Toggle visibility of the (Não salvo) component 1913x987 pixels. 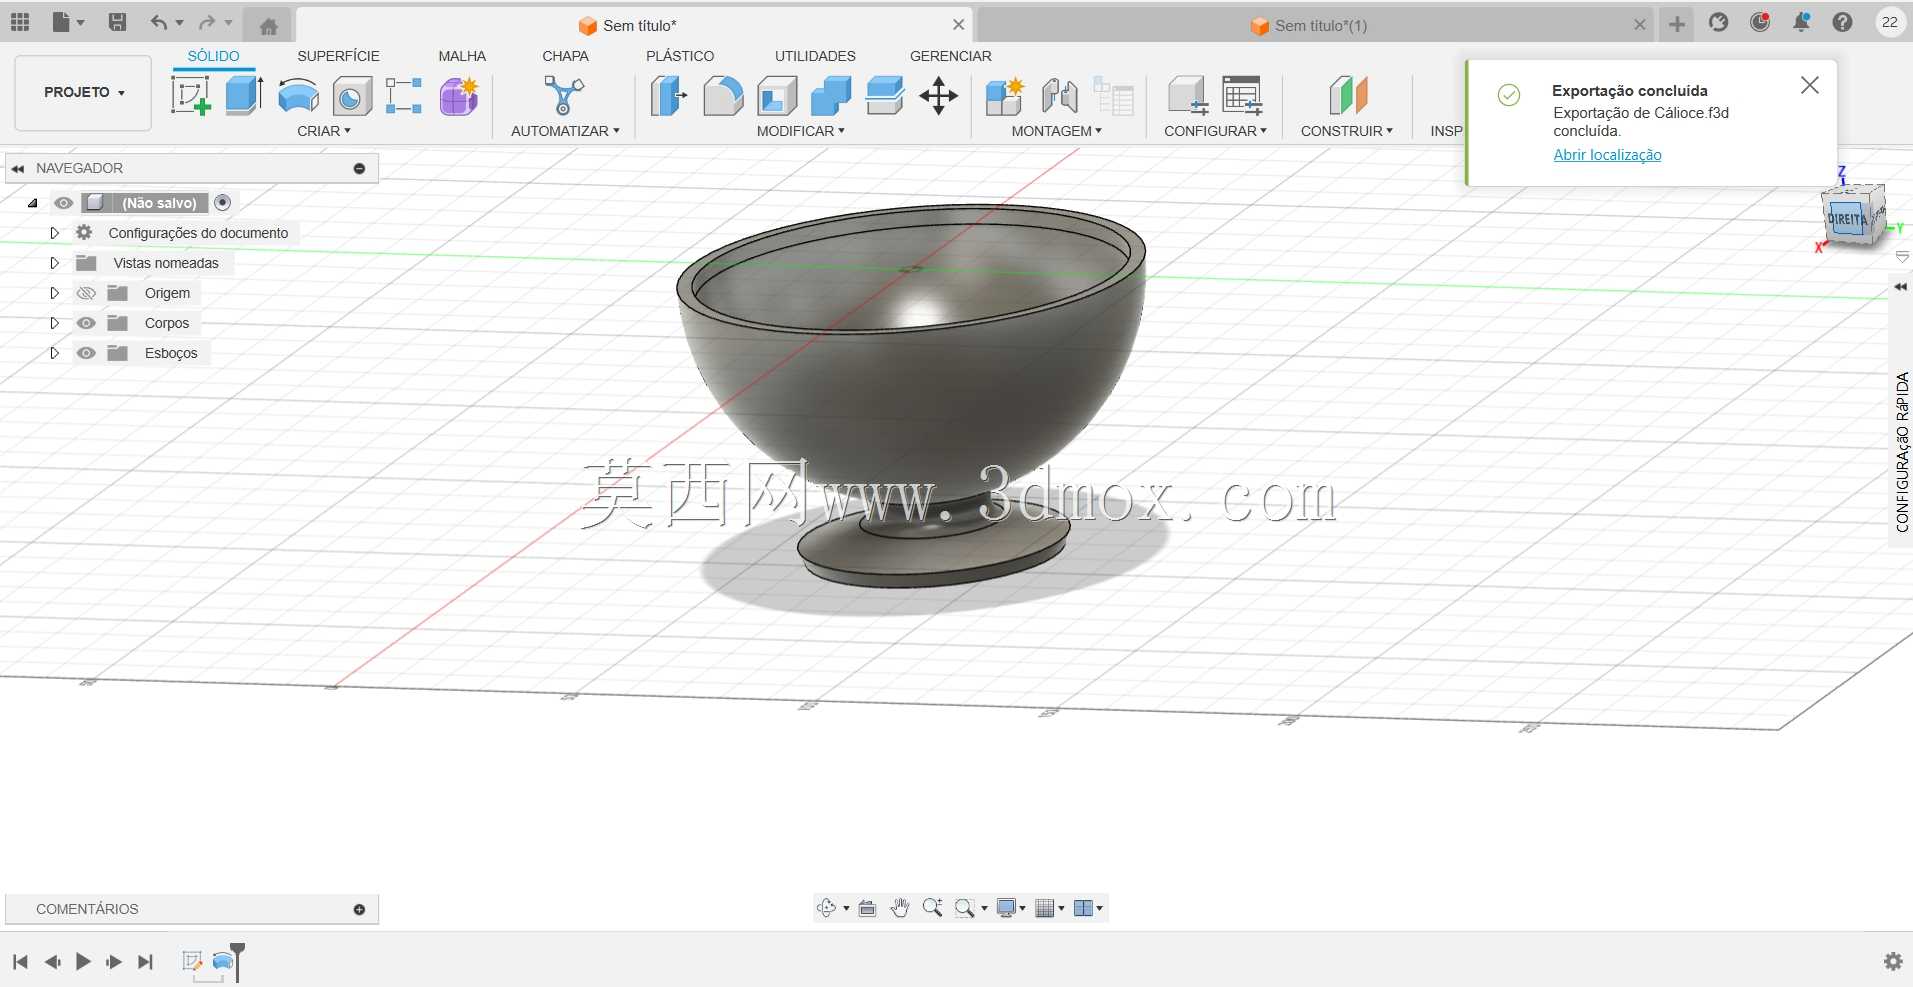tap(64, 203)
